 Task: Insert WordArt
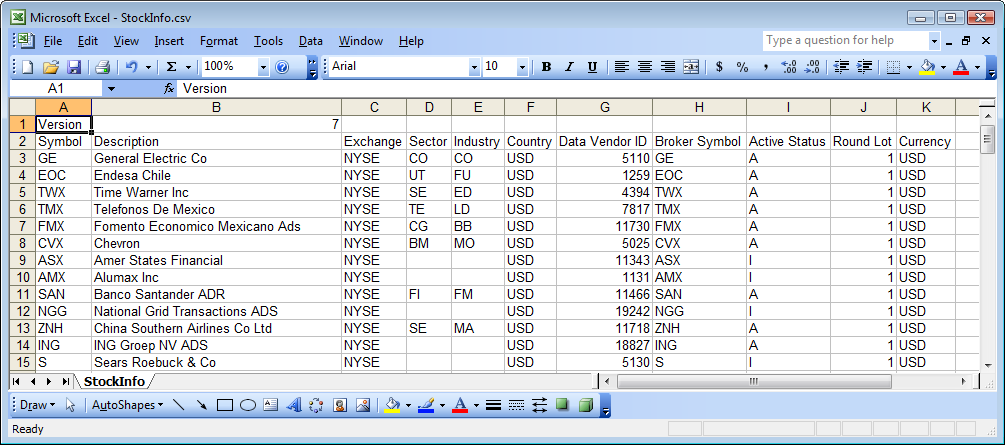tap(293, 405)
